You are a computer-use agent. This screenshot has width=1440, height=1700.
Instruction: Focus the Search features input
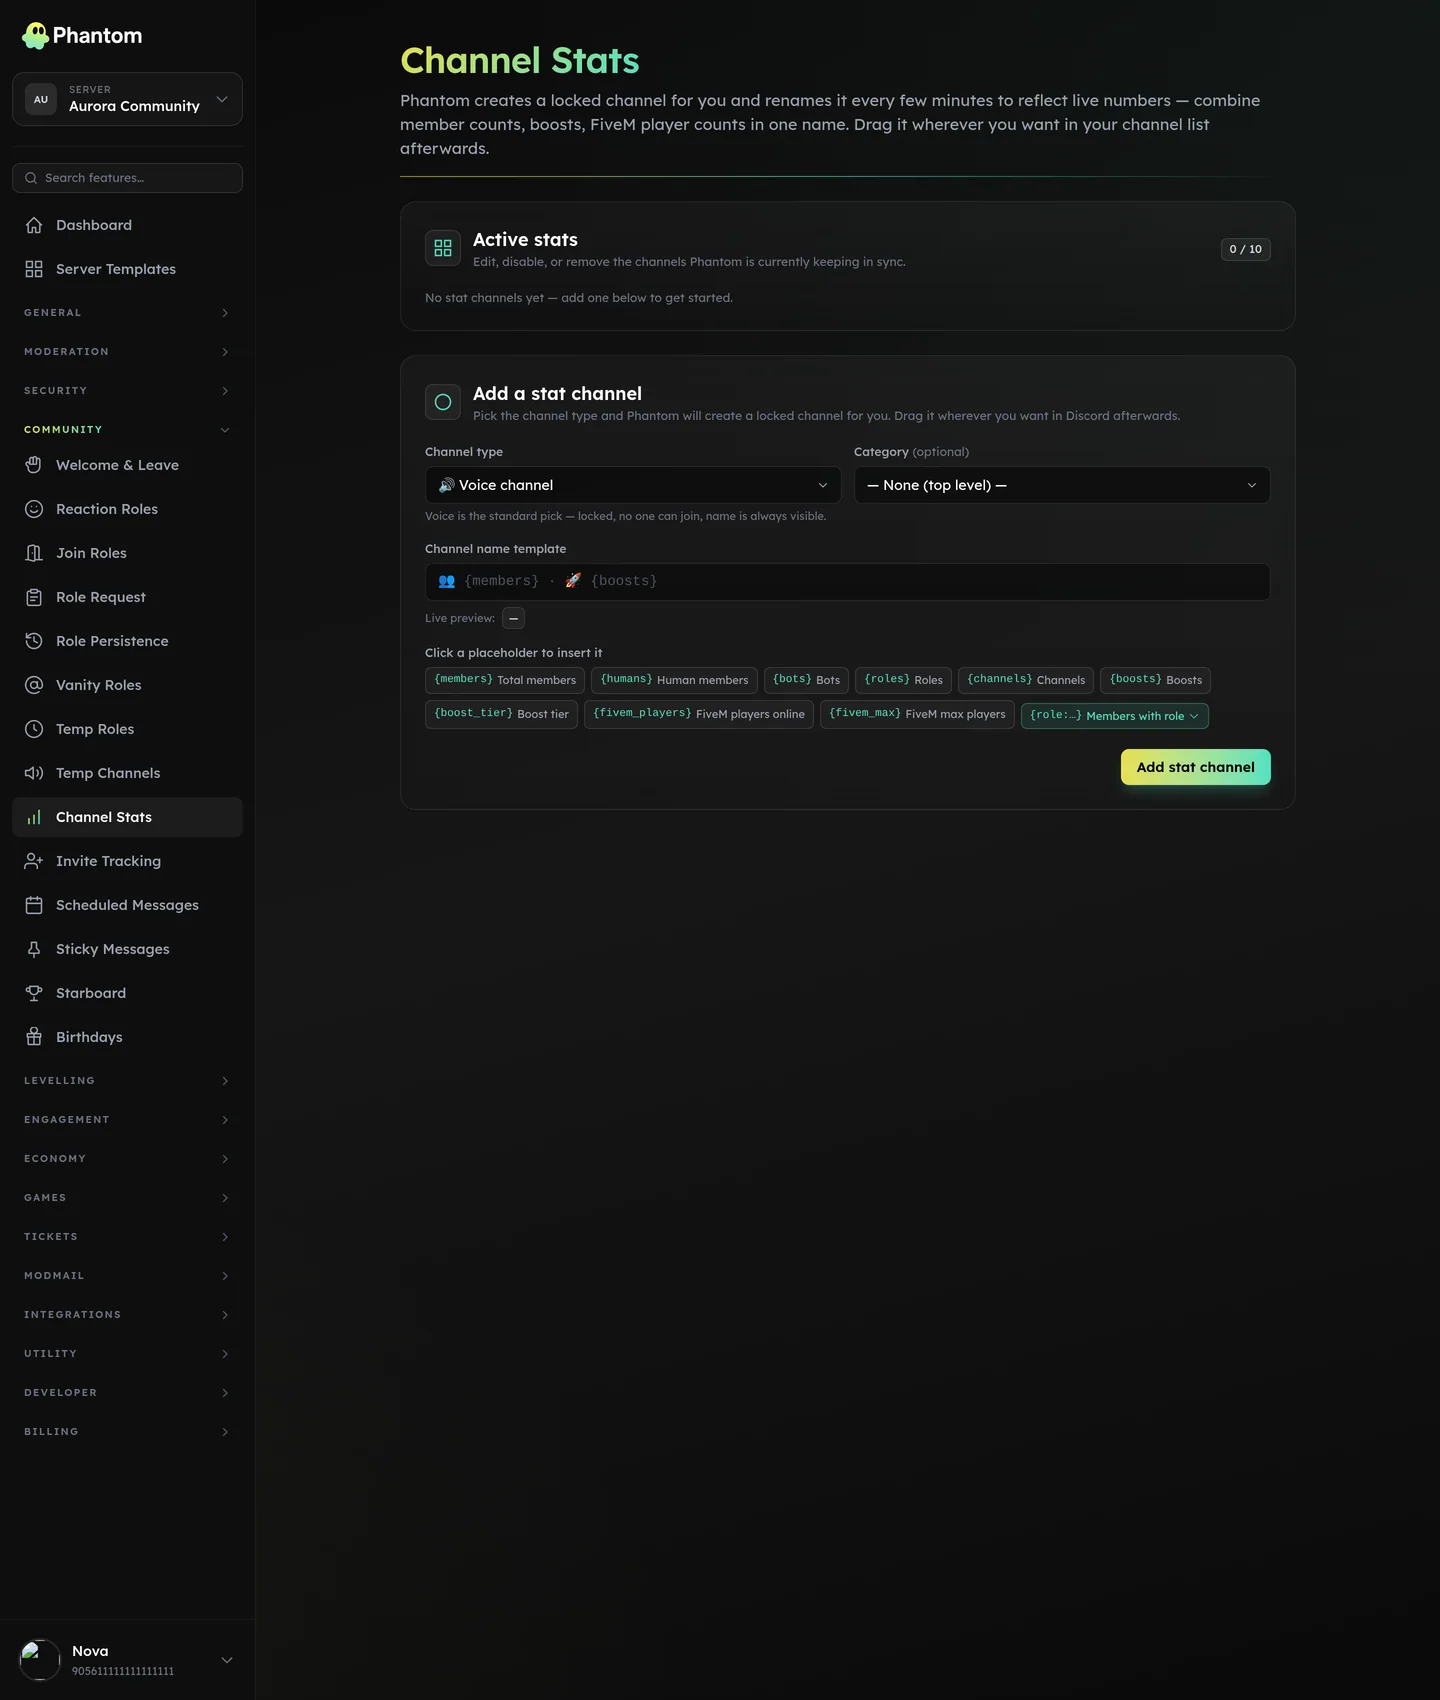point(127,178)
